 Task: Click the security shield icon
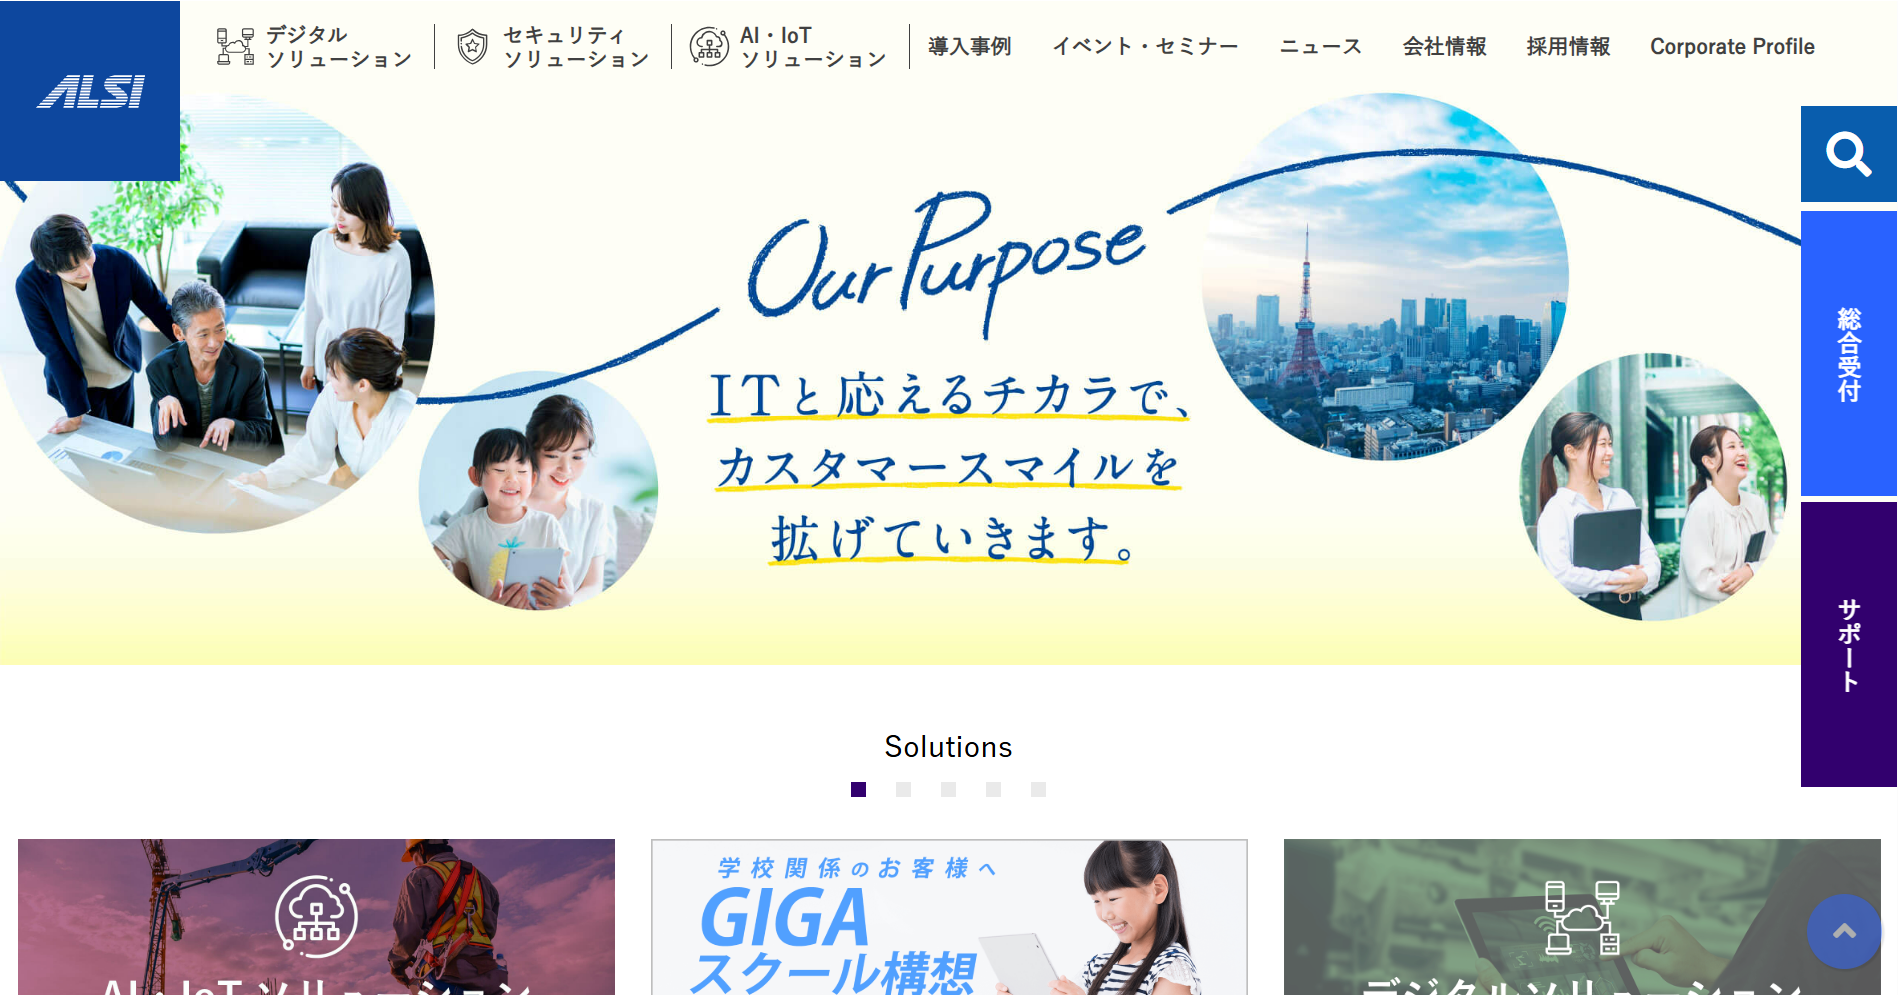(472, 46)
